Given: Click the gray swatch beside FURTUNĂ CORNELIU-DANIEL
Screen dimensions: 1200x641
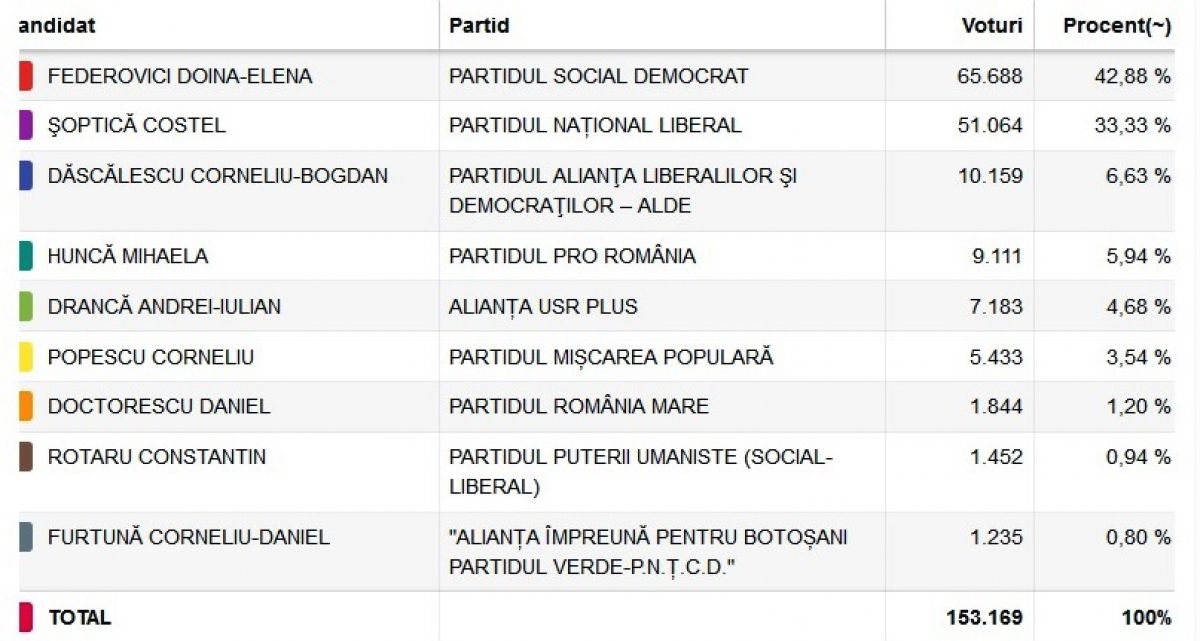Looking at the screenshot, I should (25, 537).
